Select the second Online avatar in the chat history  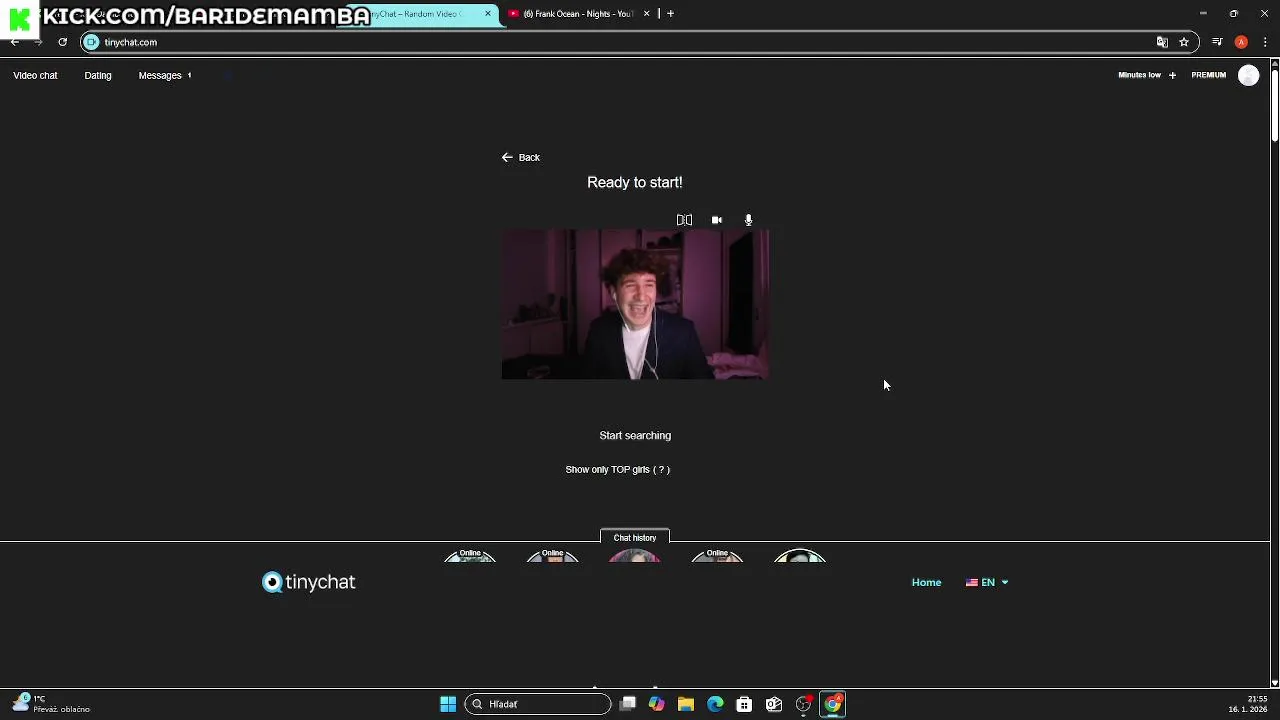pos(552,555)
